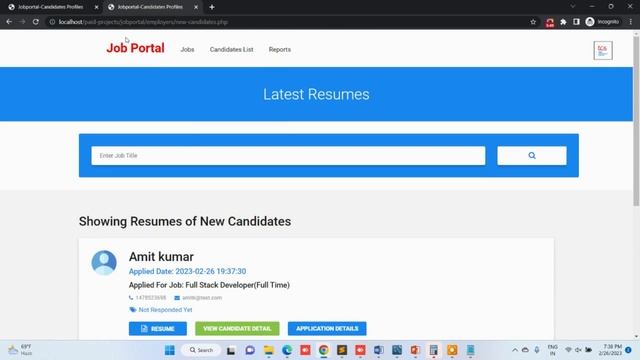Switch to the second browser tab

(150, 7)
